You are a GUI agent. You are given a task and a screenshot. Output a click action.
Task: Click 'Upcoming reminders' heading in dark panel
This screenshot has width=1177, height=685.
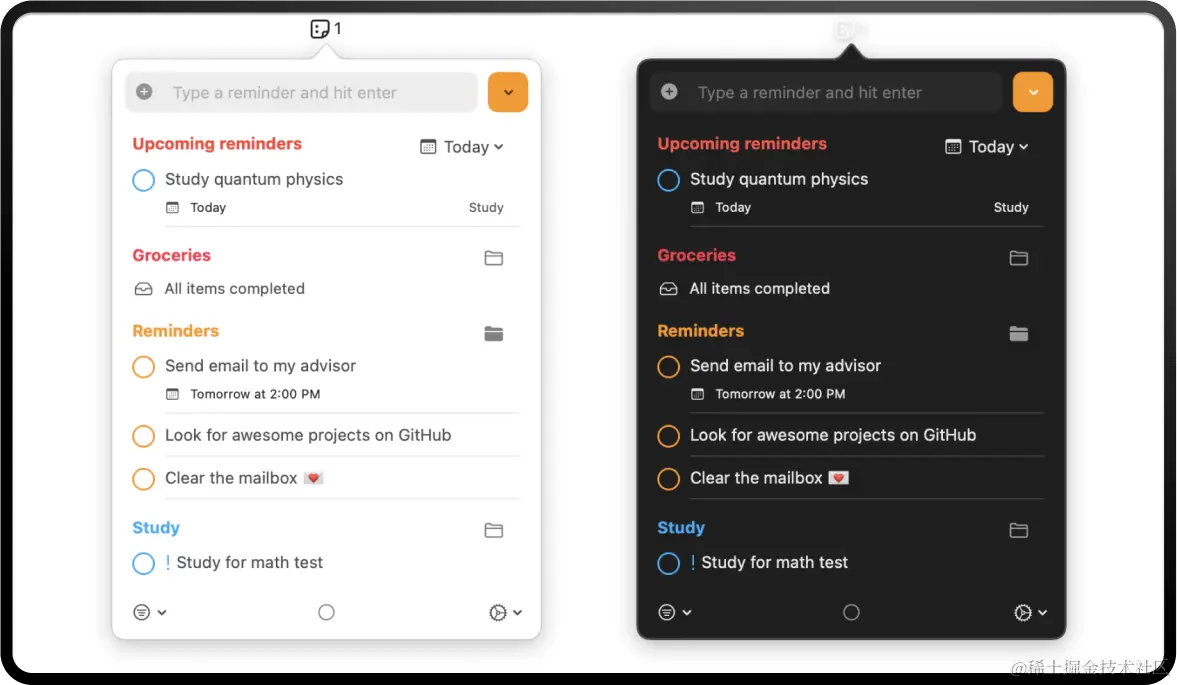[742, 143]
